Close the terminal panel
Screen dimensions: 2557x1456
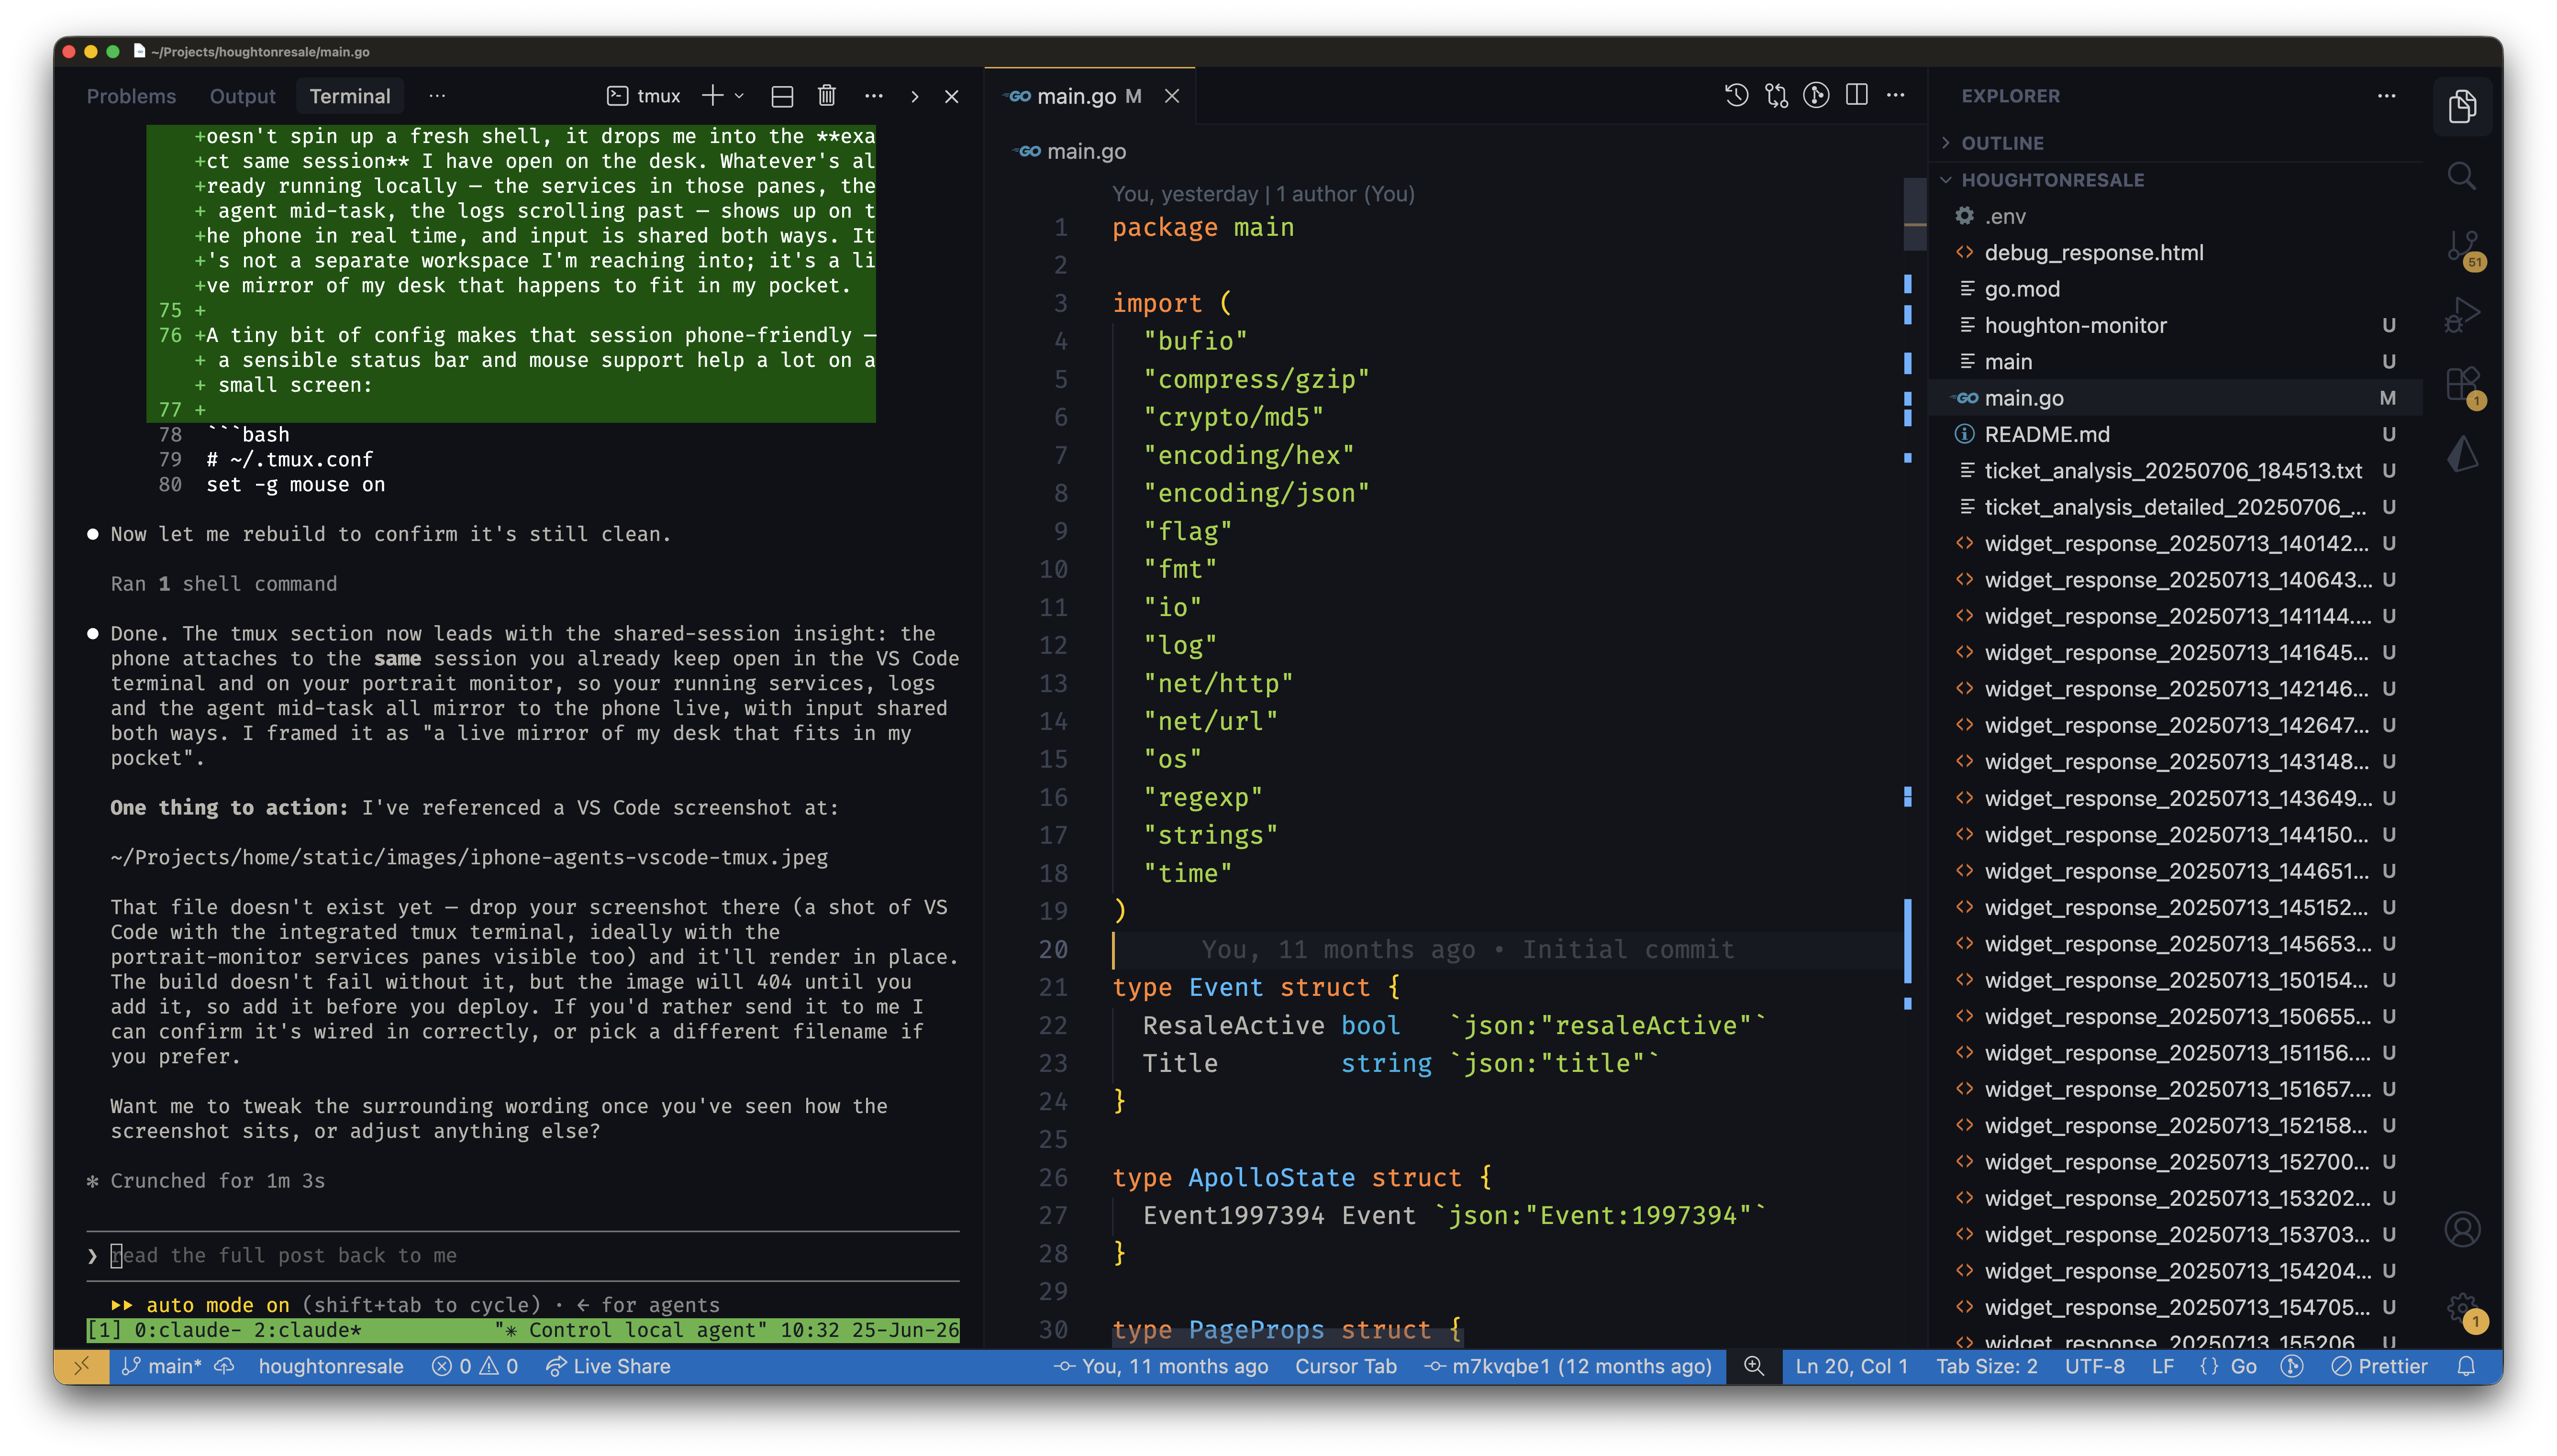click(951, 96)
